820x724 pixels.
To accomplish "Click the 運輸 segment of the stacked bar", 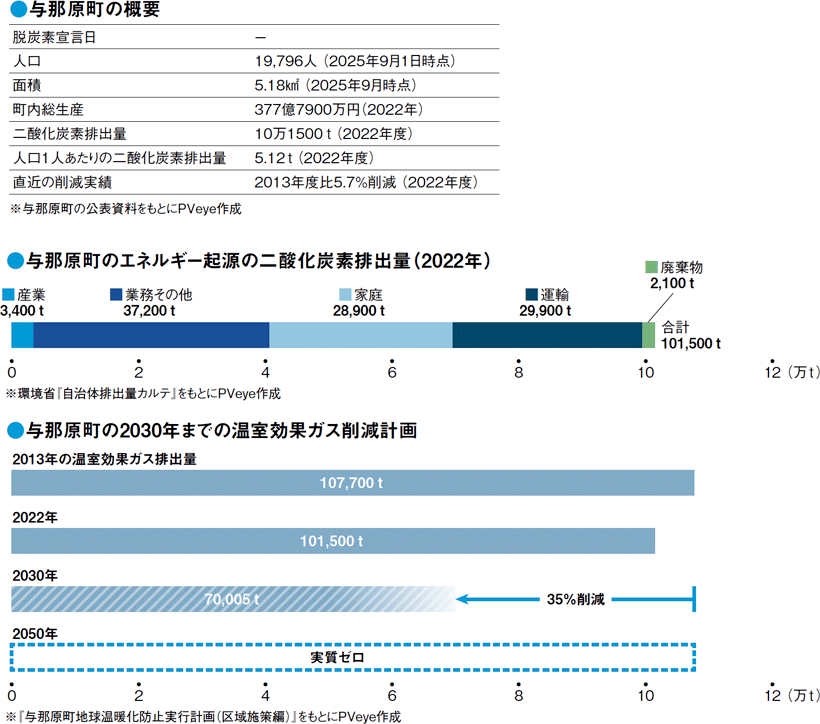I will (547, 335).
